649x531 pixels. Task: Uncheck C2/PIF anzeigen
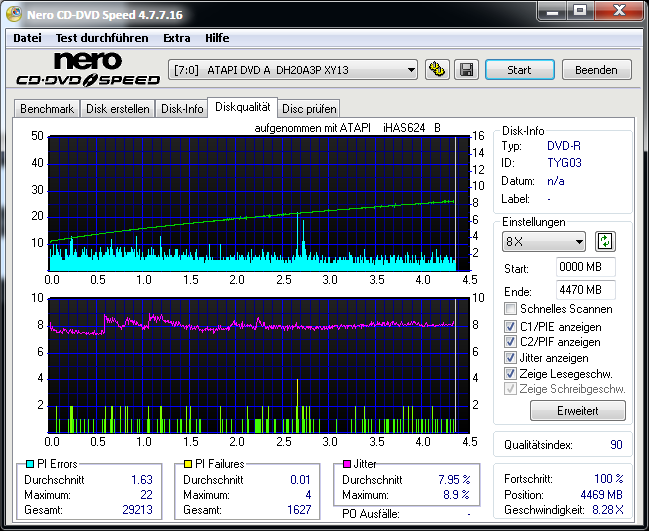(x=510, y=342)
